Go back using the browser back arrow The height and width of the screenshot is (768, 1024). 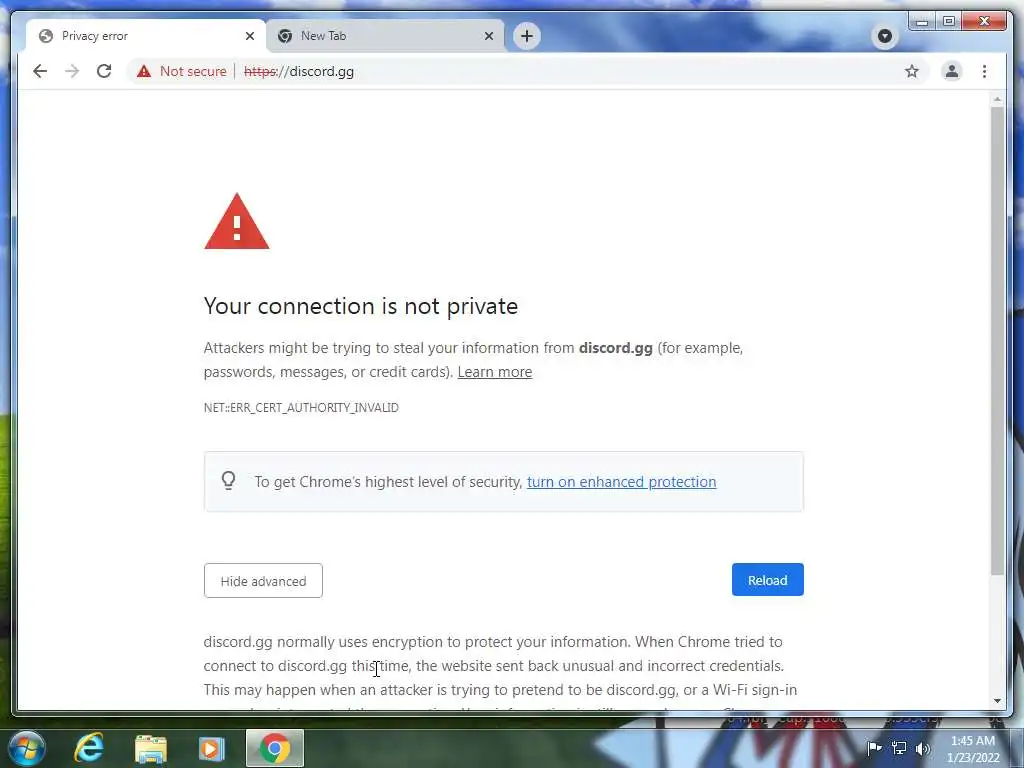pos(40,71)
